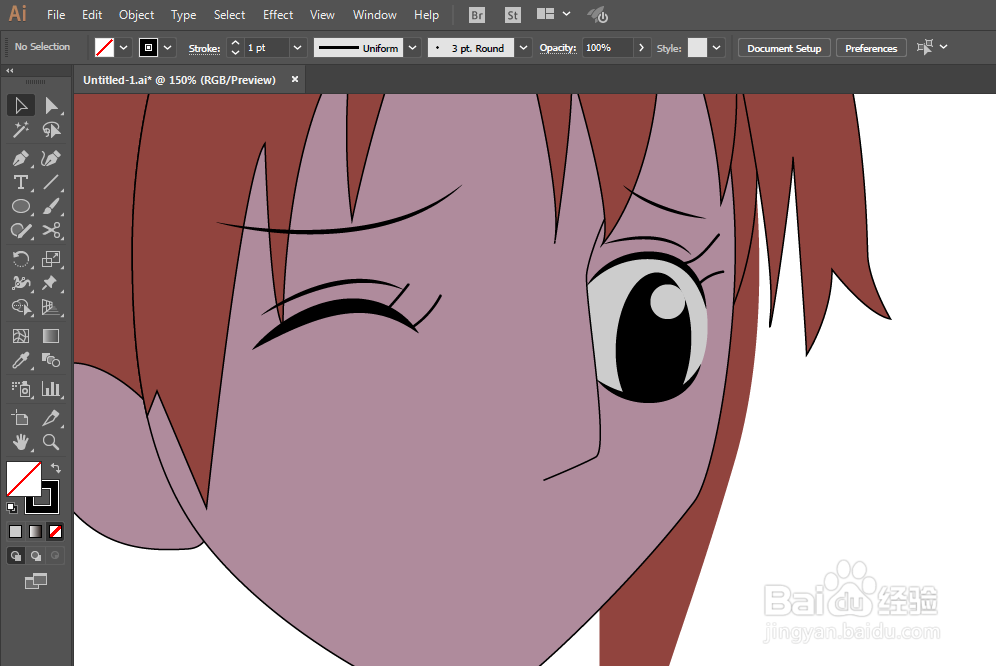996x666 pixels.
Task: Select the Magic Wand tool
Action: click(20, 130)
